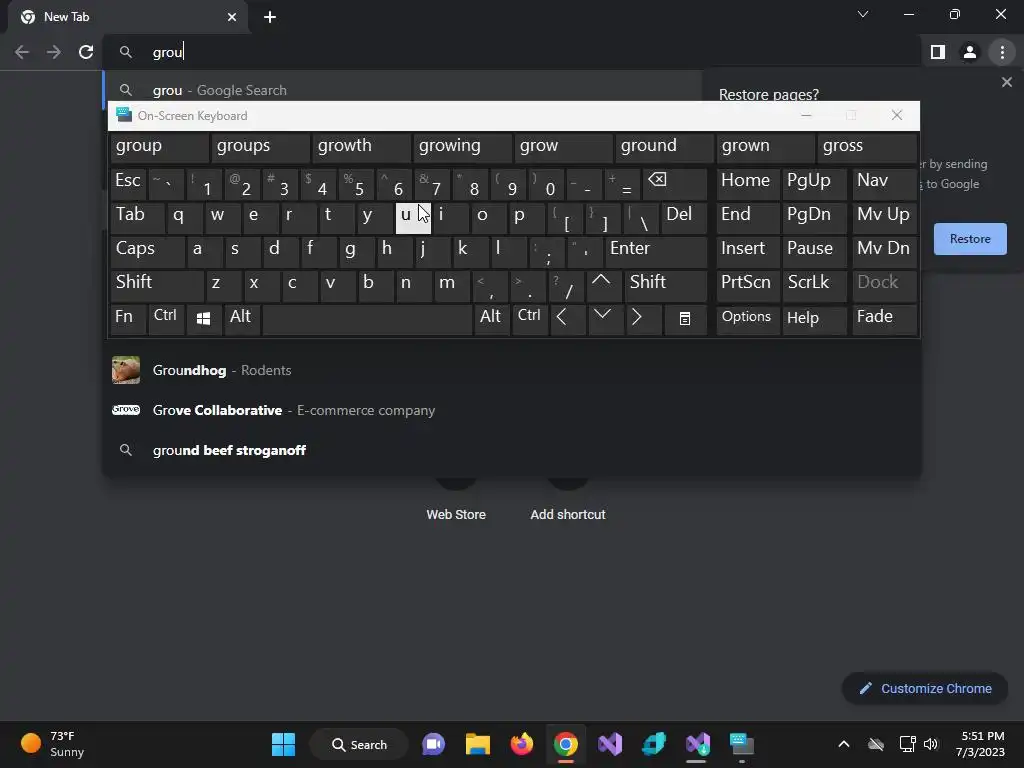Viewport: 1024px width, 768px height.
Task: Open Chrome three-dot menu
Action: [x=1002, y=52]
